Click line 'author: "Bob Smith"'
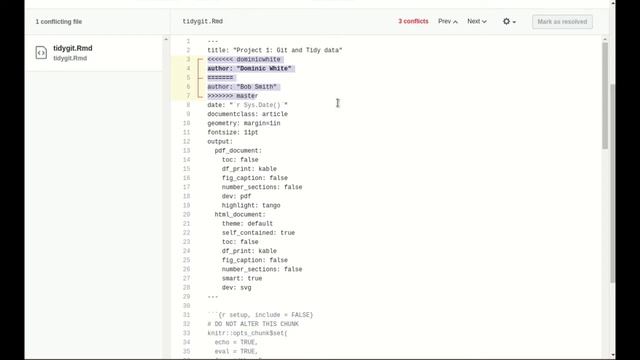 (242, 87)
